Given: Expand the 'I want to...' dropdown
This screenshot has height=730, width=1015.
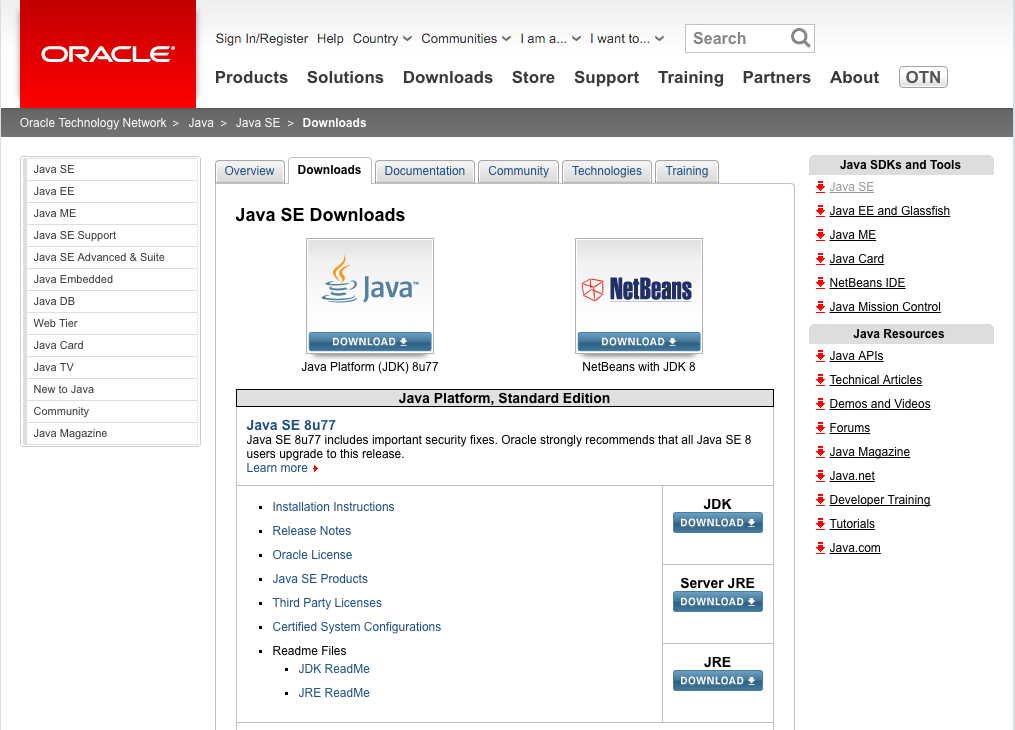Looking at the screenshot, I should click(627, 39).
